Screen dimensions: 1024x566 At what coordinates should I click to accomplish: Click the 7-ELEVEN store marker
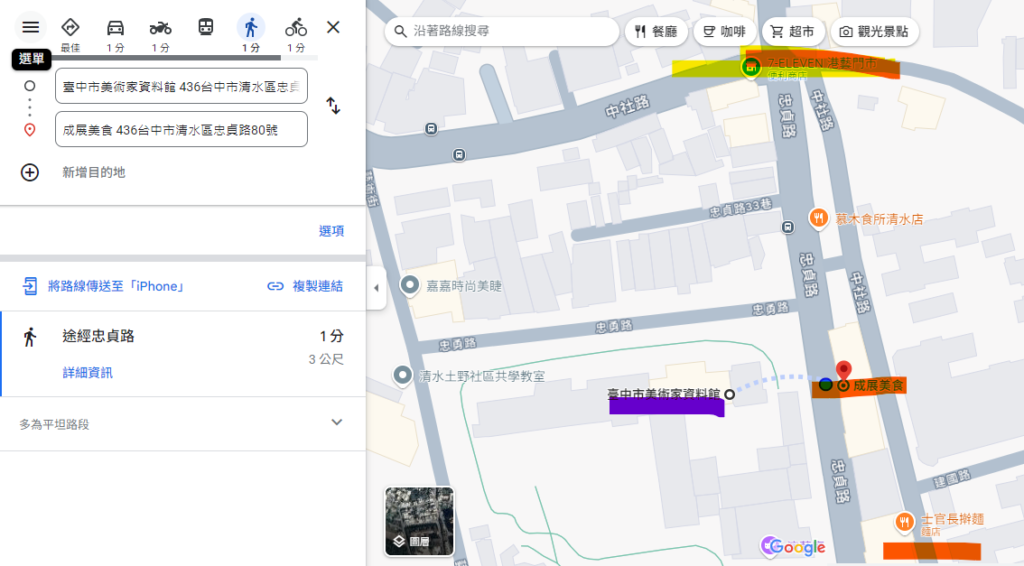751,66
